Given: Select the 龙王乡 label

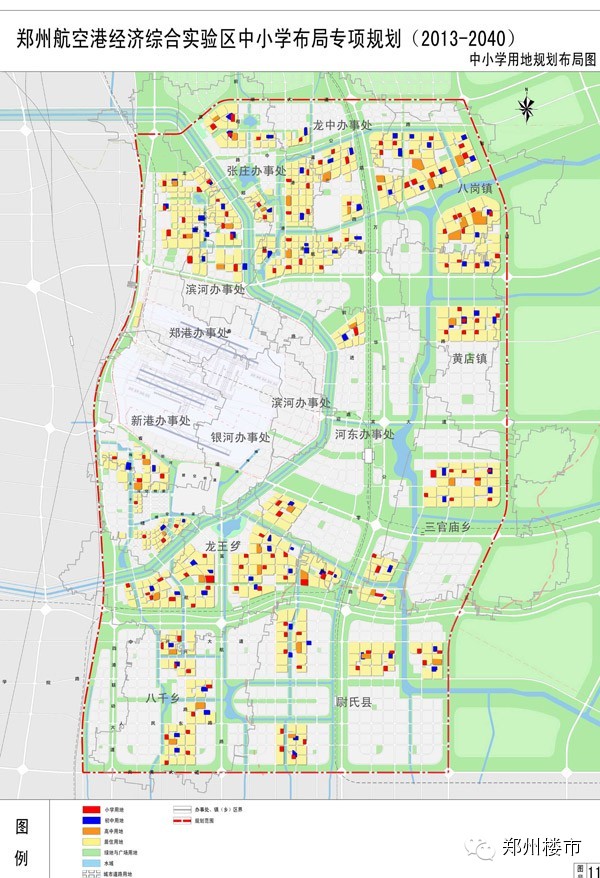Looking at the screenshot, I should pyautogui.click(x=222, y=546).
